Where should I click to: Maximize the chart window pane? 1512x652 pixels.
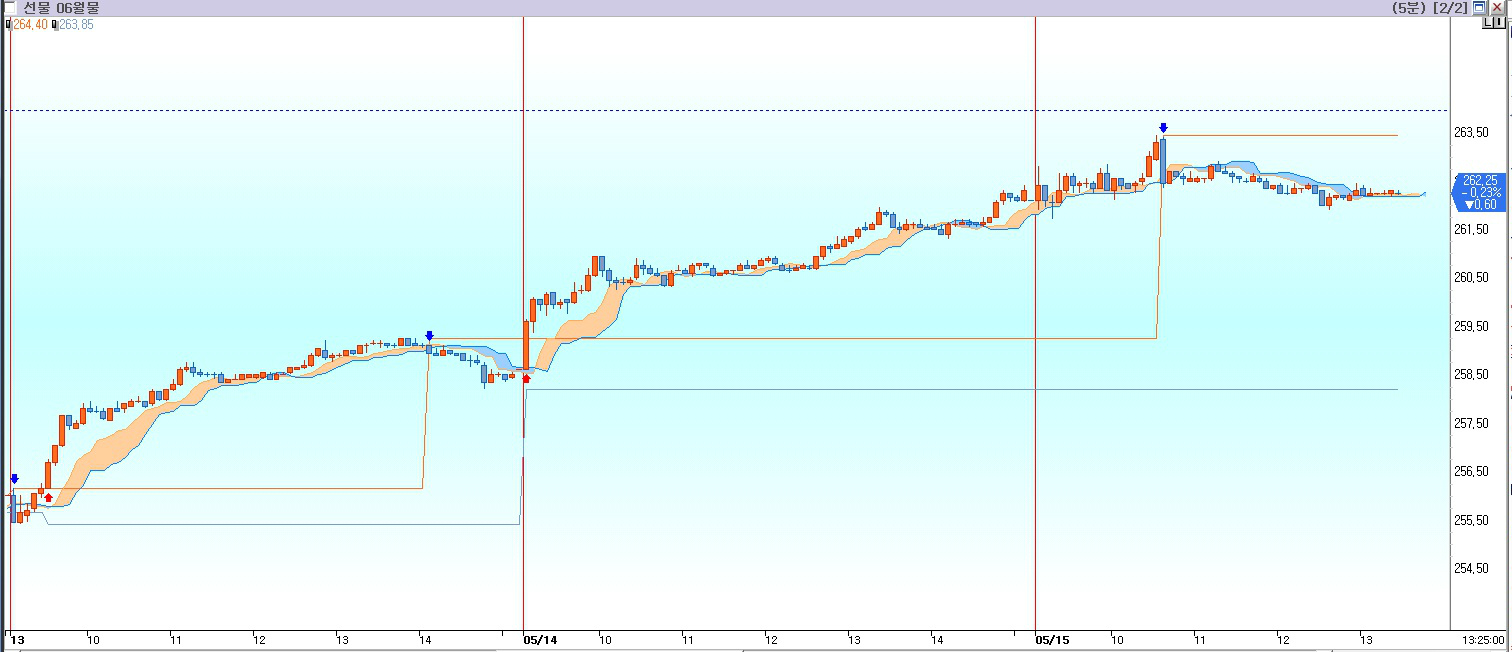pos(1479,7)
